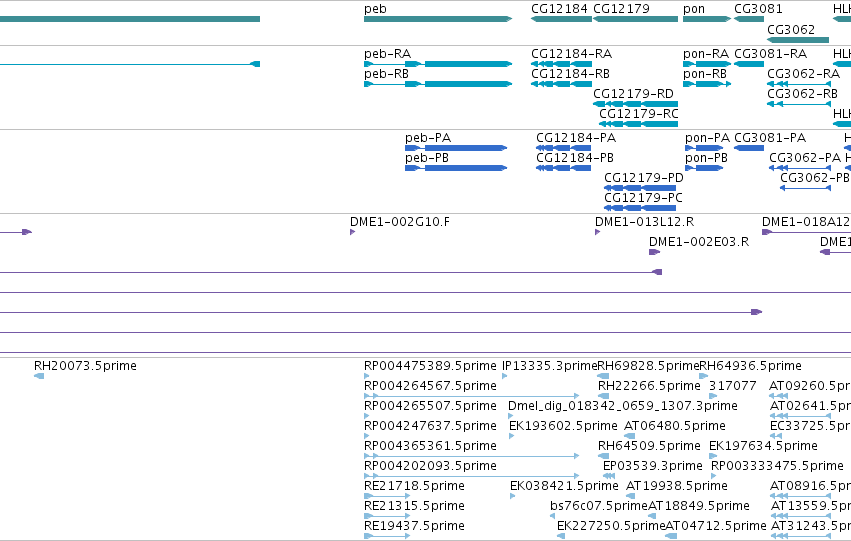Select CG3062-PA protein
The height and width of the screenshot is (541, 851).
coord(800,168)
